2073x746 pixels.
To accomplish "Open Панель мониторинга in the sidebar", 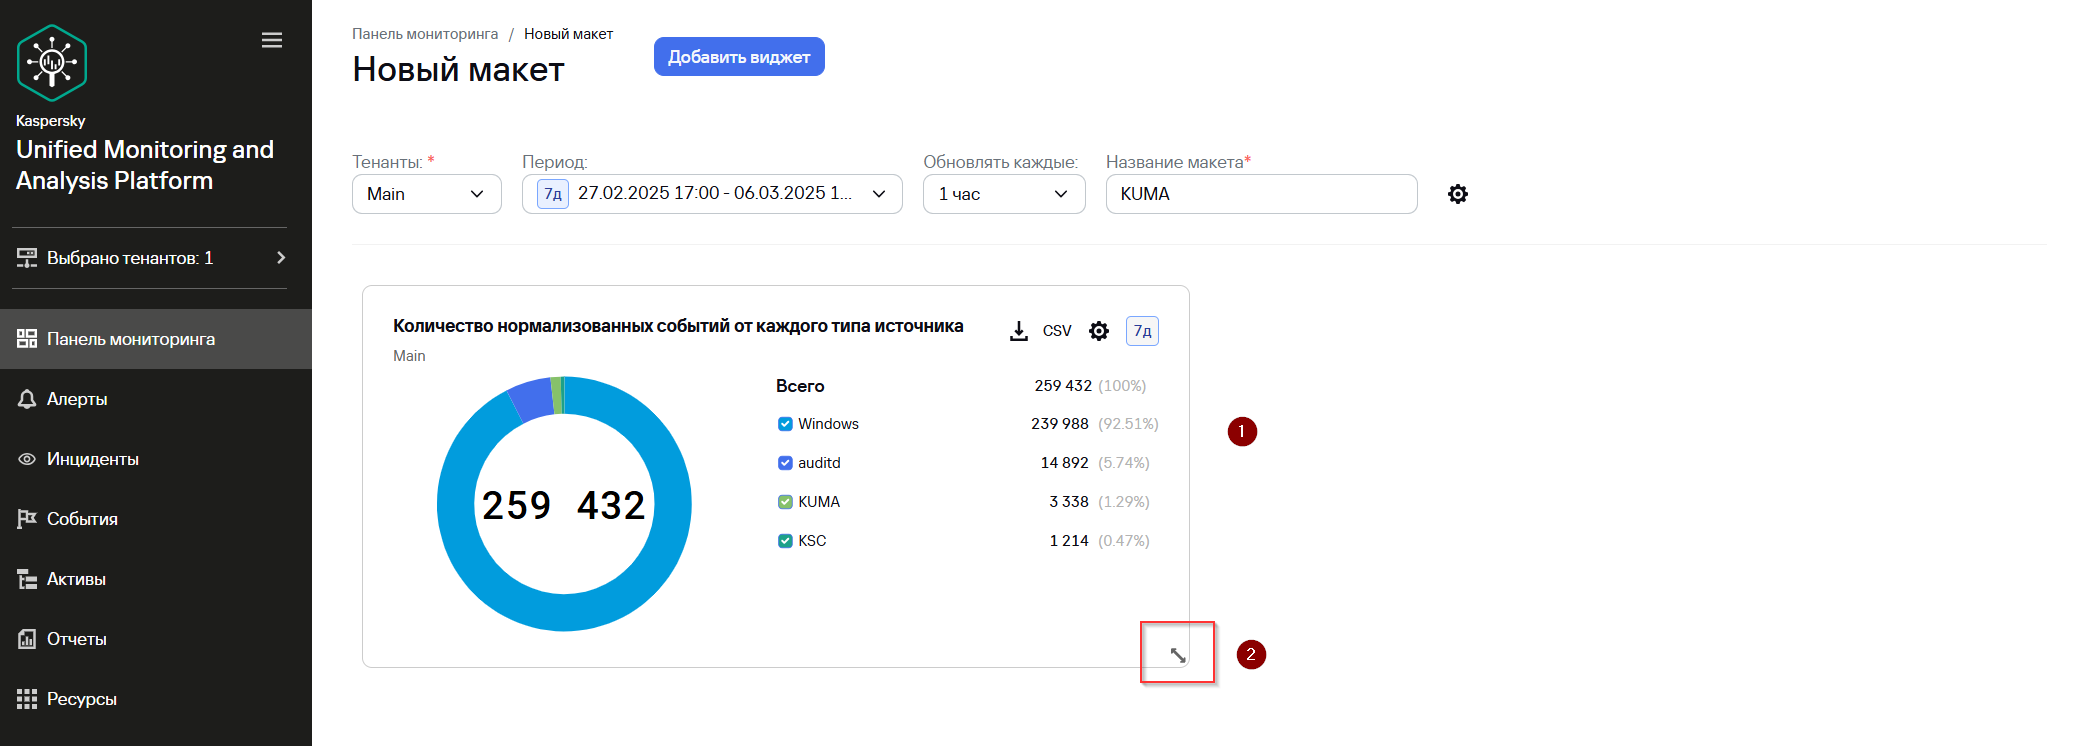I will 156,339.
